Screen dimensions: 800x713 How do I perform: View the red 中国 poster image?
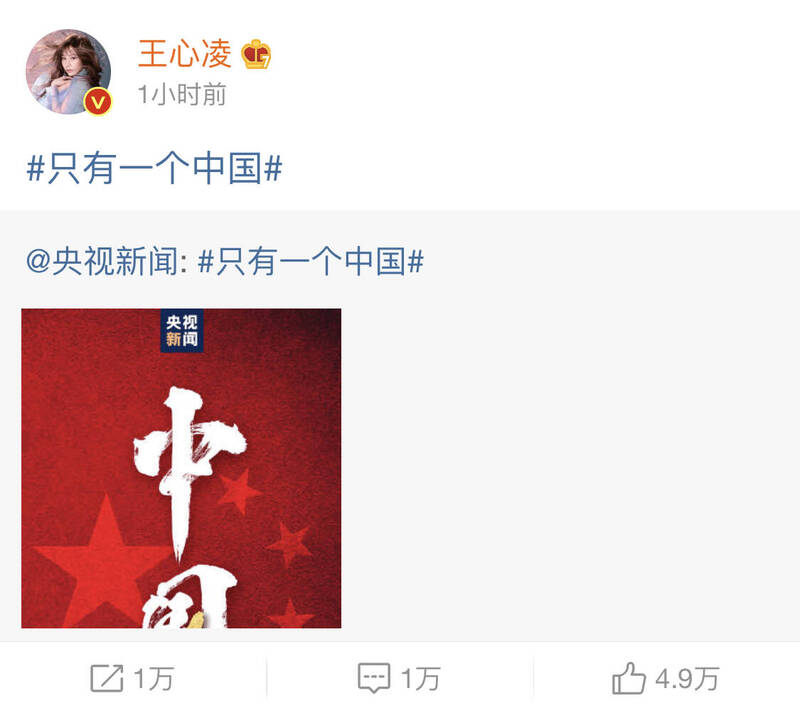[181, 468]
